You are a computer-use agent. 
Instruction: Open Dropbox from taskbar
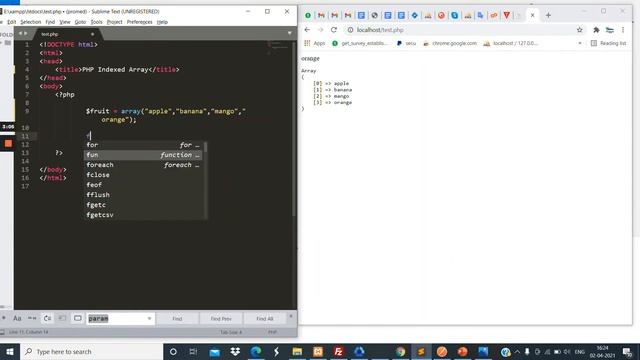[235, 351]
